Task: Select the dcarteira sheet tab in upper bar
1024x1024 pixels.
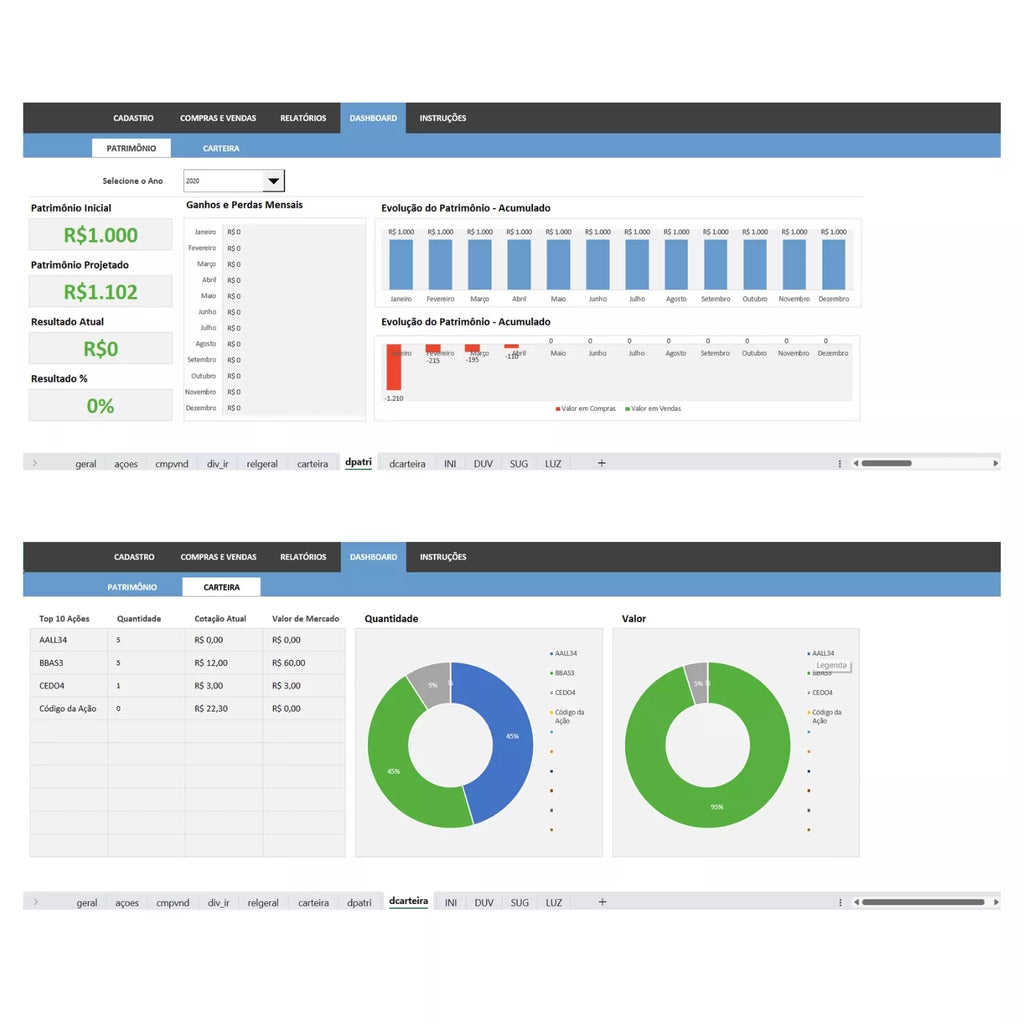Action: tap(407, 464)
